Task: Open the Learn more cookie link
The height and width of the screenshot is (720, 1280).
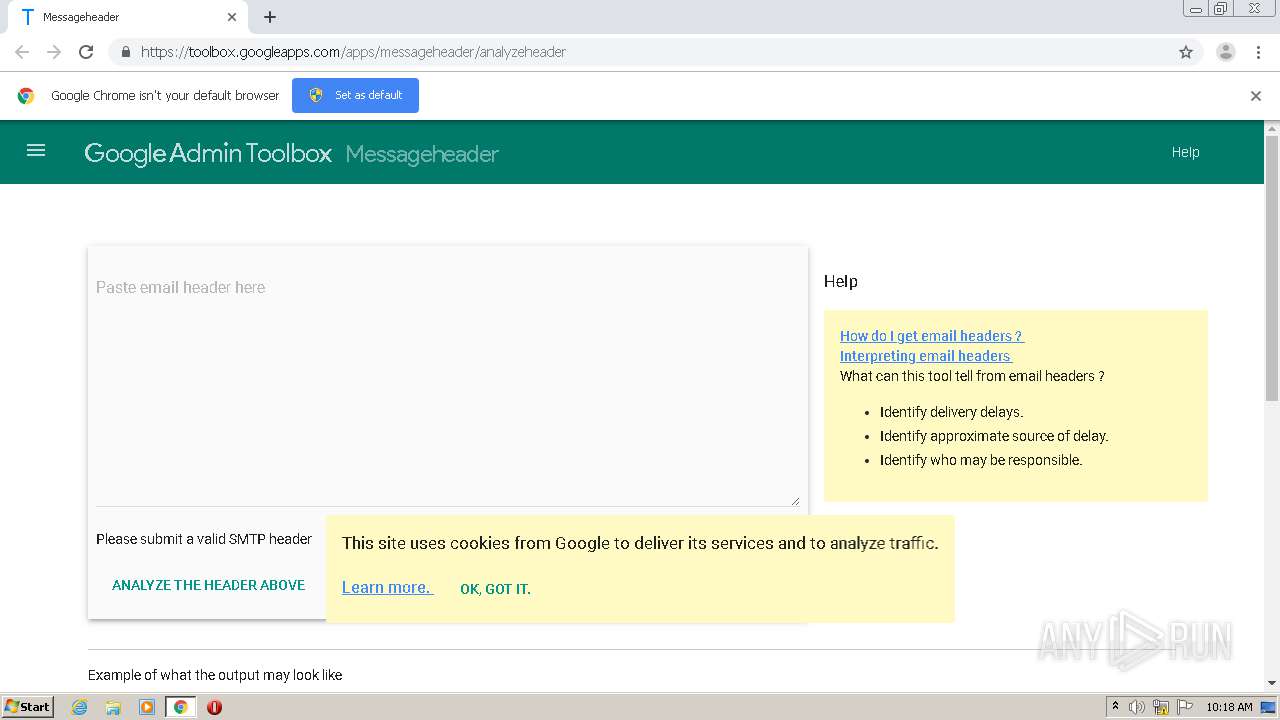Action: pos(387,587)
